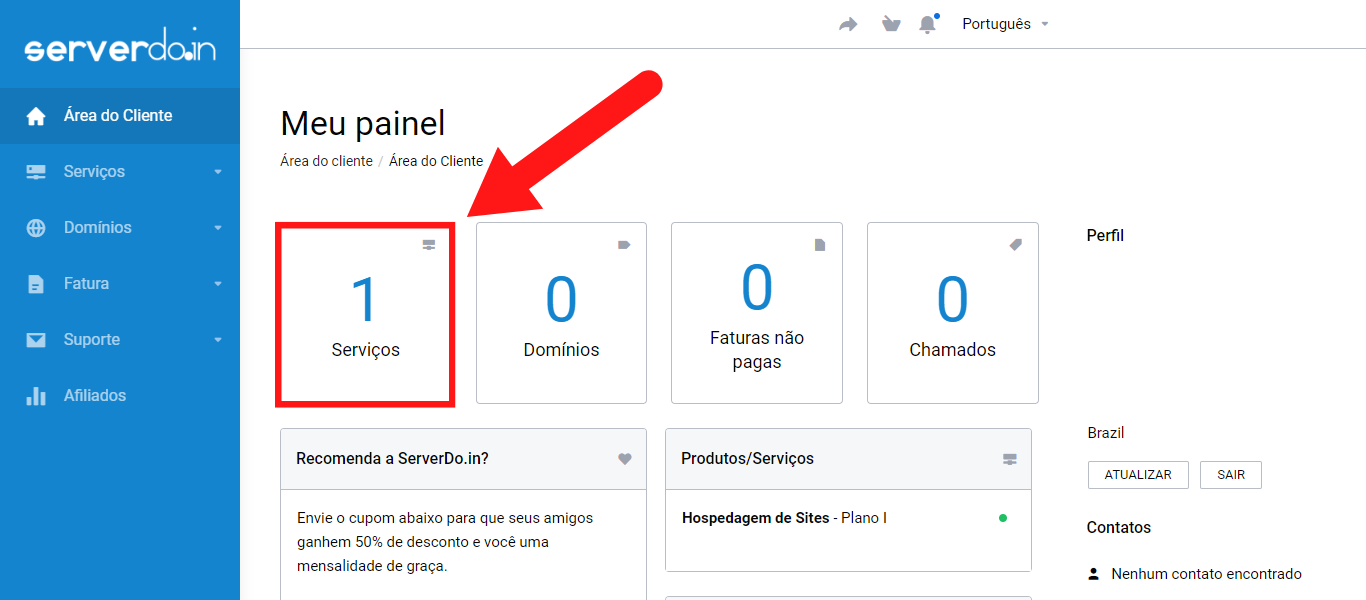The width and height of the screenshot is (1366, 600).
Task: Click the SAIR button
Action: click(x=1230, y=475)
